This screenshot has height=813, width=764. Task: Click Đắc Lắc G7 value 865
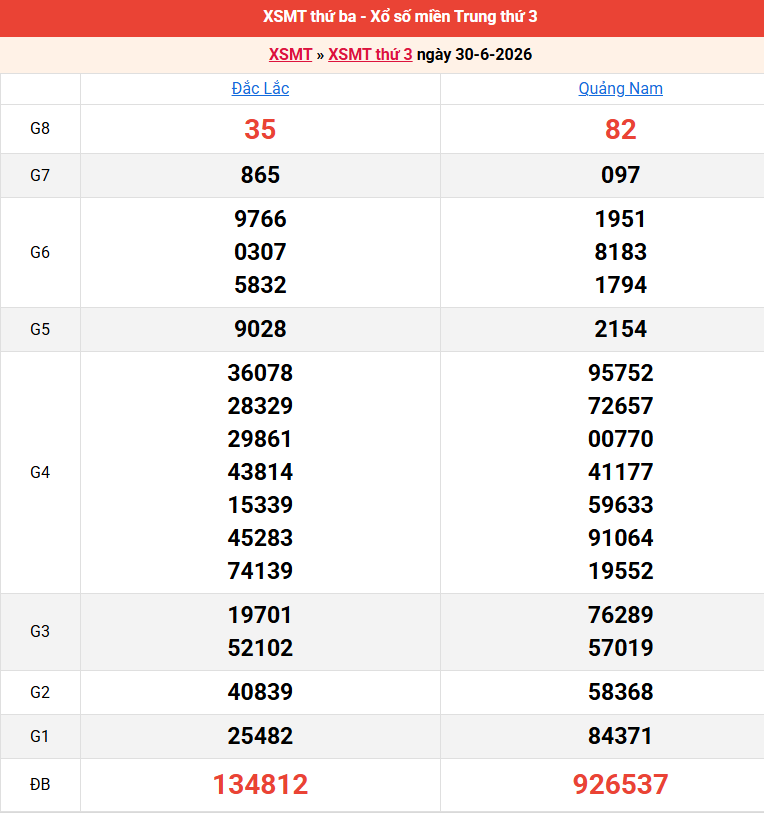click(260, 175)
